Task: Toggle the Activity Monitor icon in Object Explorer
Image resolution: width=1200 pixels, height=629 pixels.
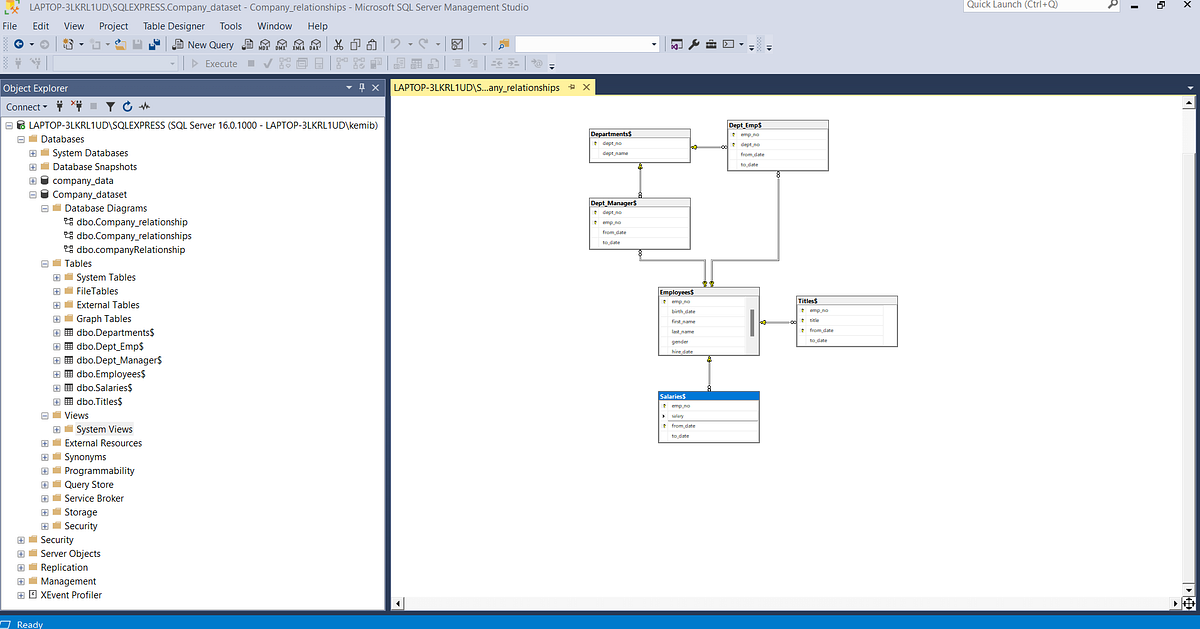Action: (x=143, y=106)
